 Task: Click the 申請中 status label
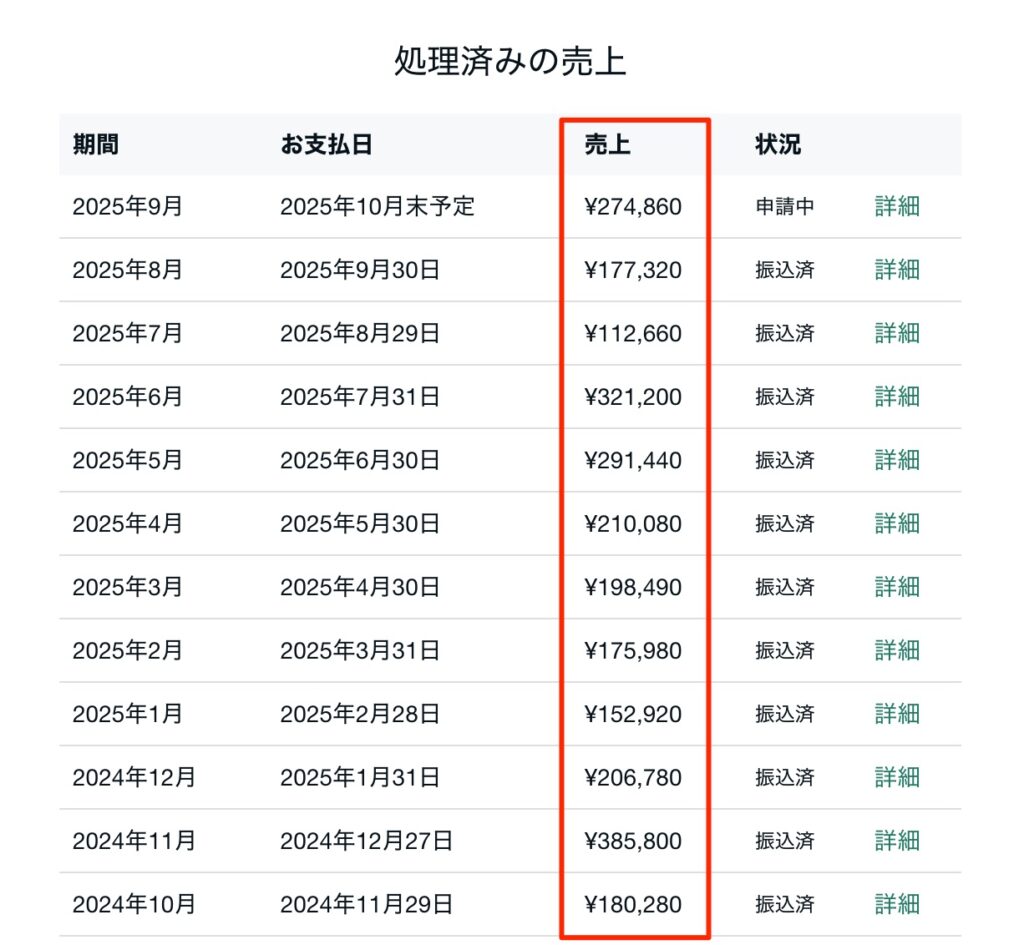coord(784,207)
